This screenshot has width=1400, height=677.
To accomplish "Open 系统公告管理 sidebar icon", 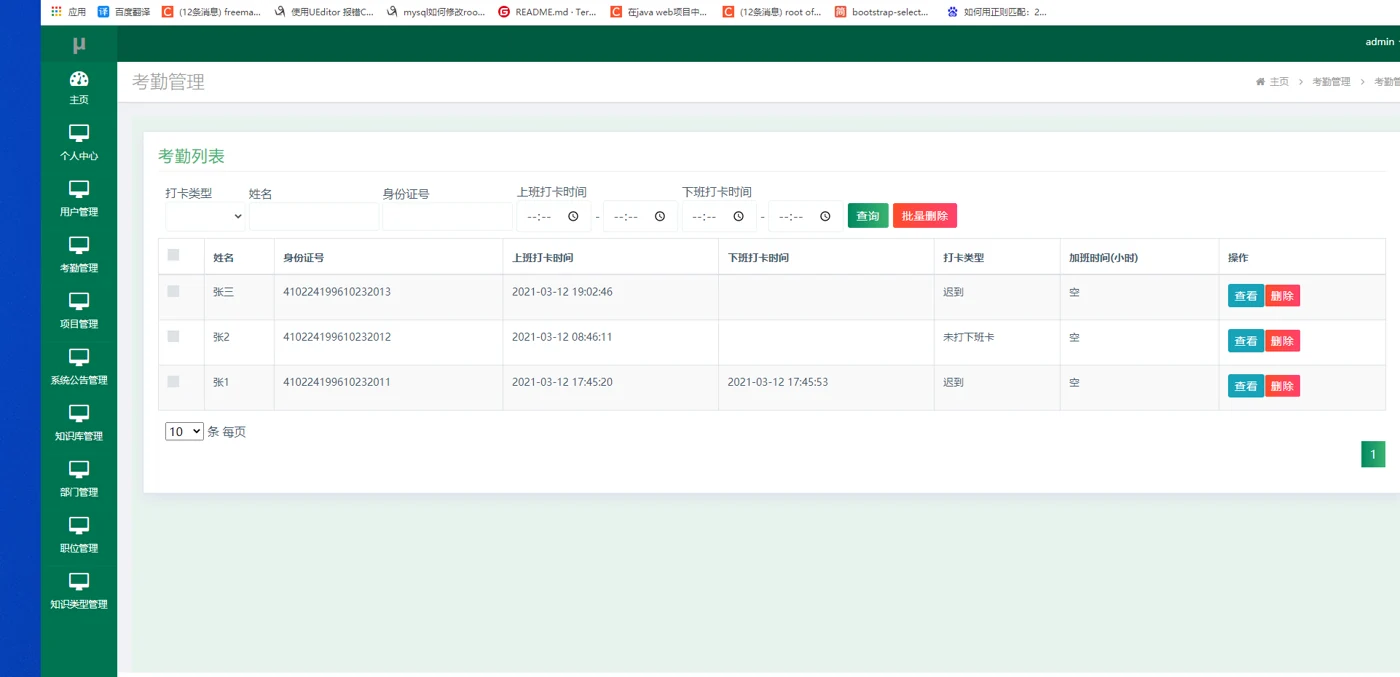I will pos(79,357).
